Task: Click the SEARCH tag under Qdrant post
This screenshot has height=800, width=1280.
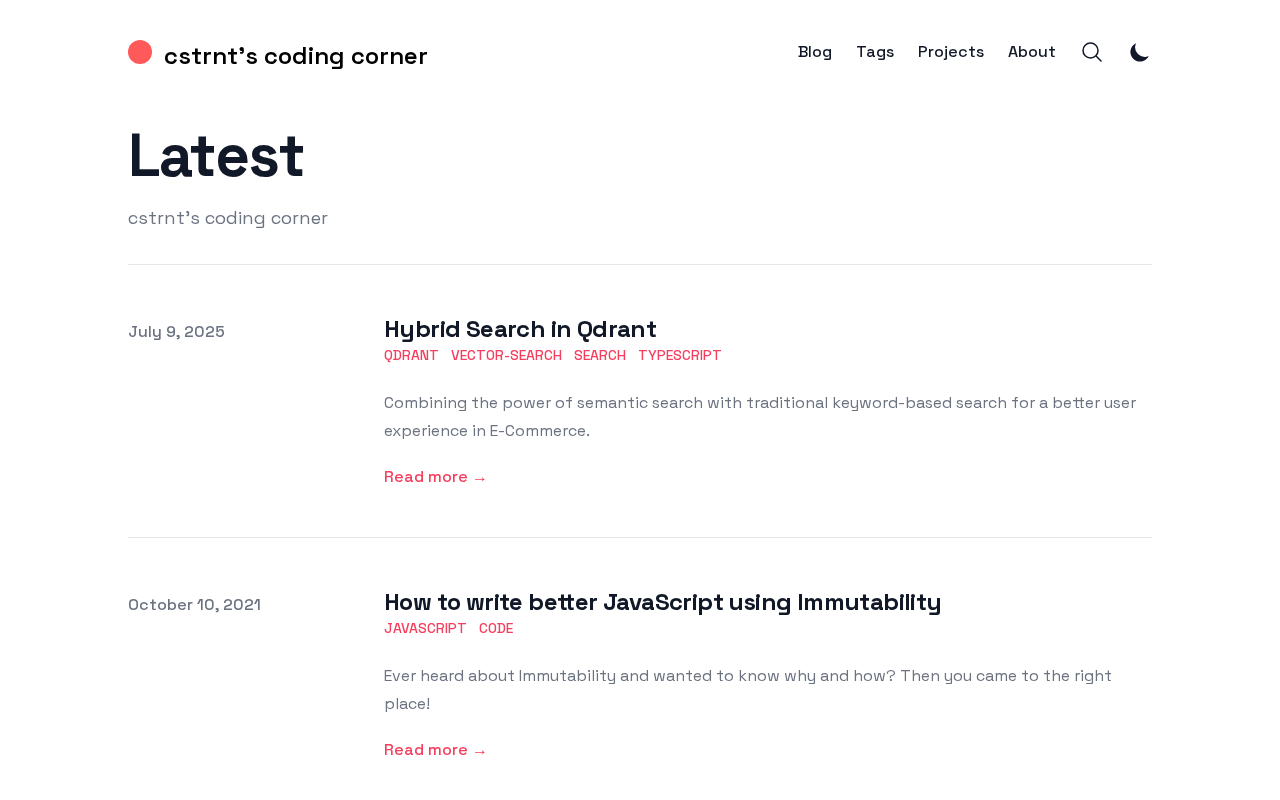Action: coord(600,355)
